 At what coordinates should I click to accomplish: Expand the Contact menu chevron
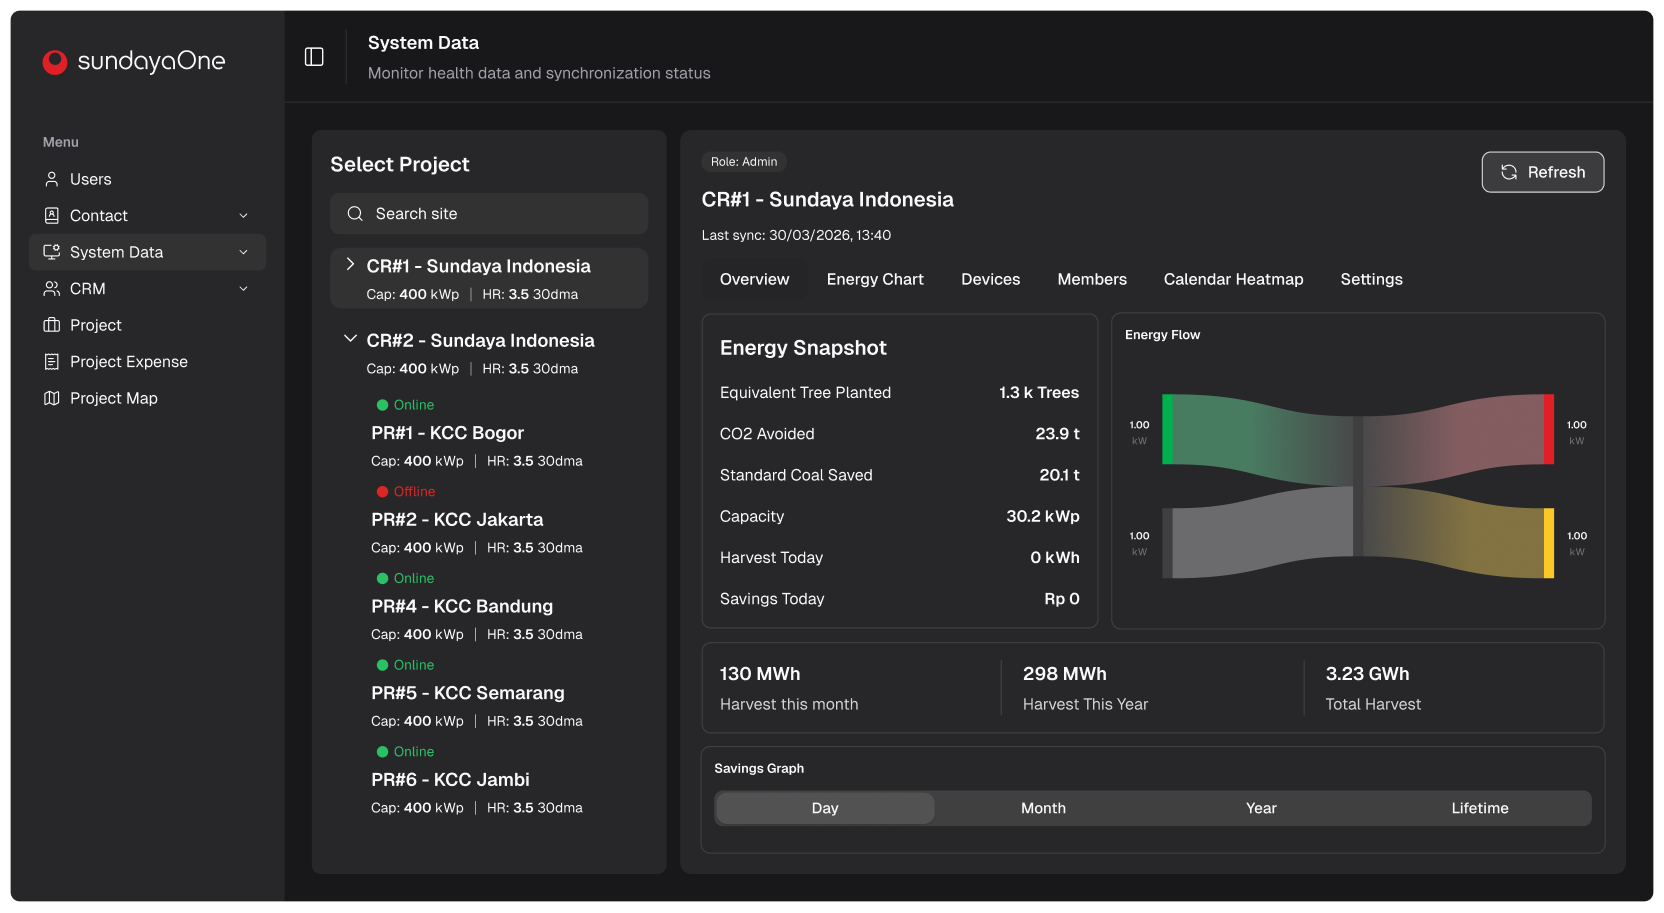243,216
